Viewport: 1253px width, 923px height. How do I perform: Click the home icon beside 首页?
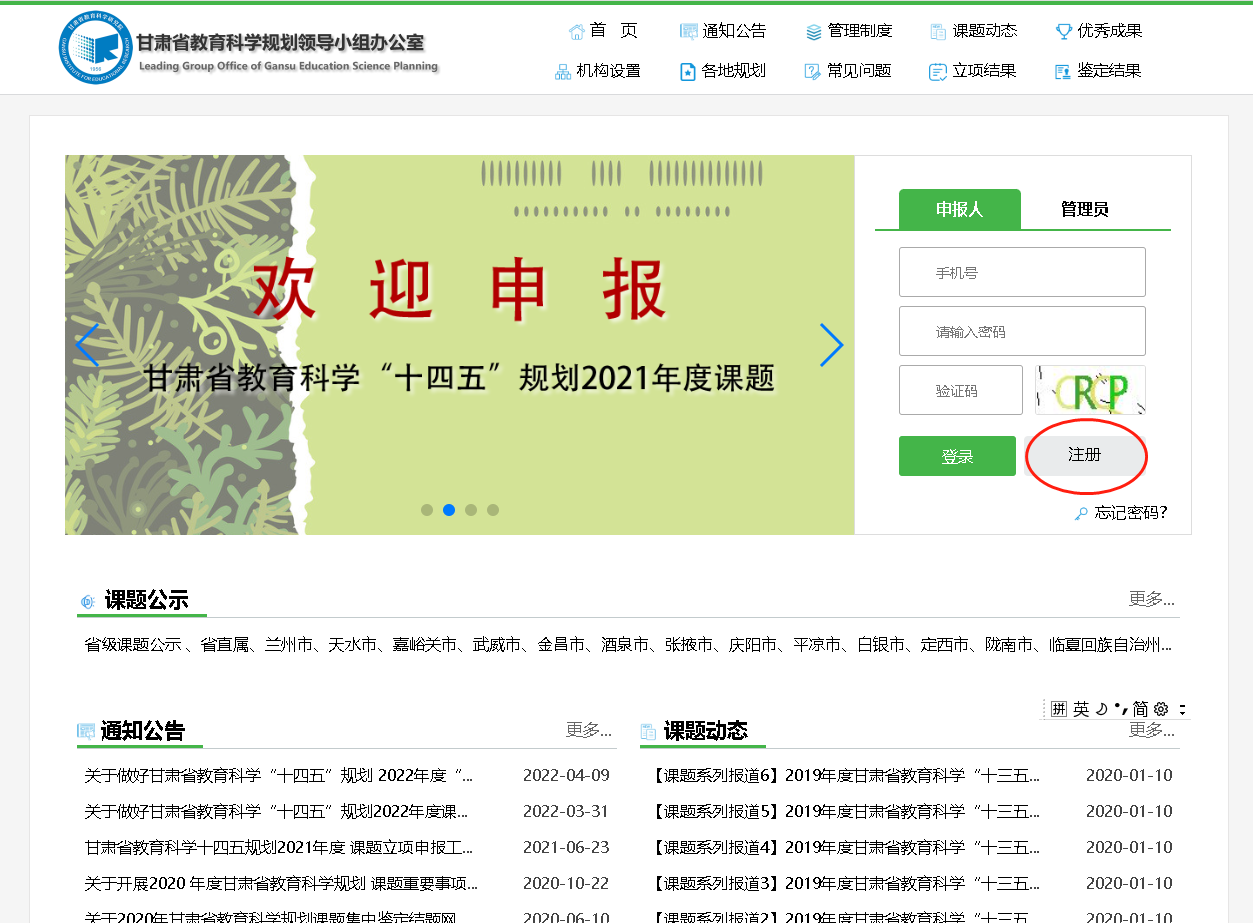(576, 32)
